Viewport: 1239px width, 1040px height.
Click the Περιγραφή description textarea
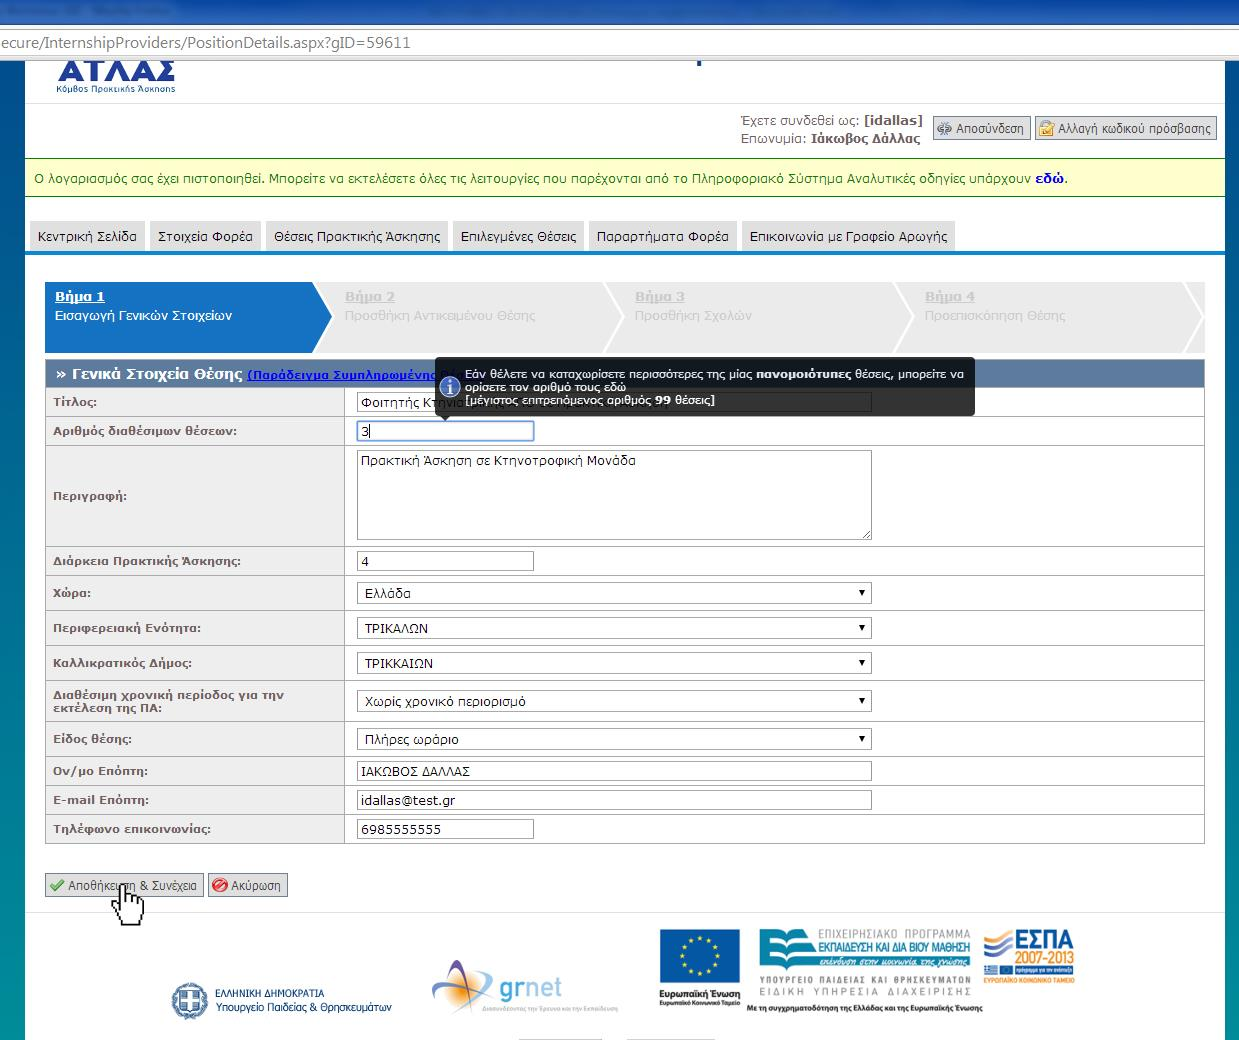pyautogui.click(x=614, y=495)
